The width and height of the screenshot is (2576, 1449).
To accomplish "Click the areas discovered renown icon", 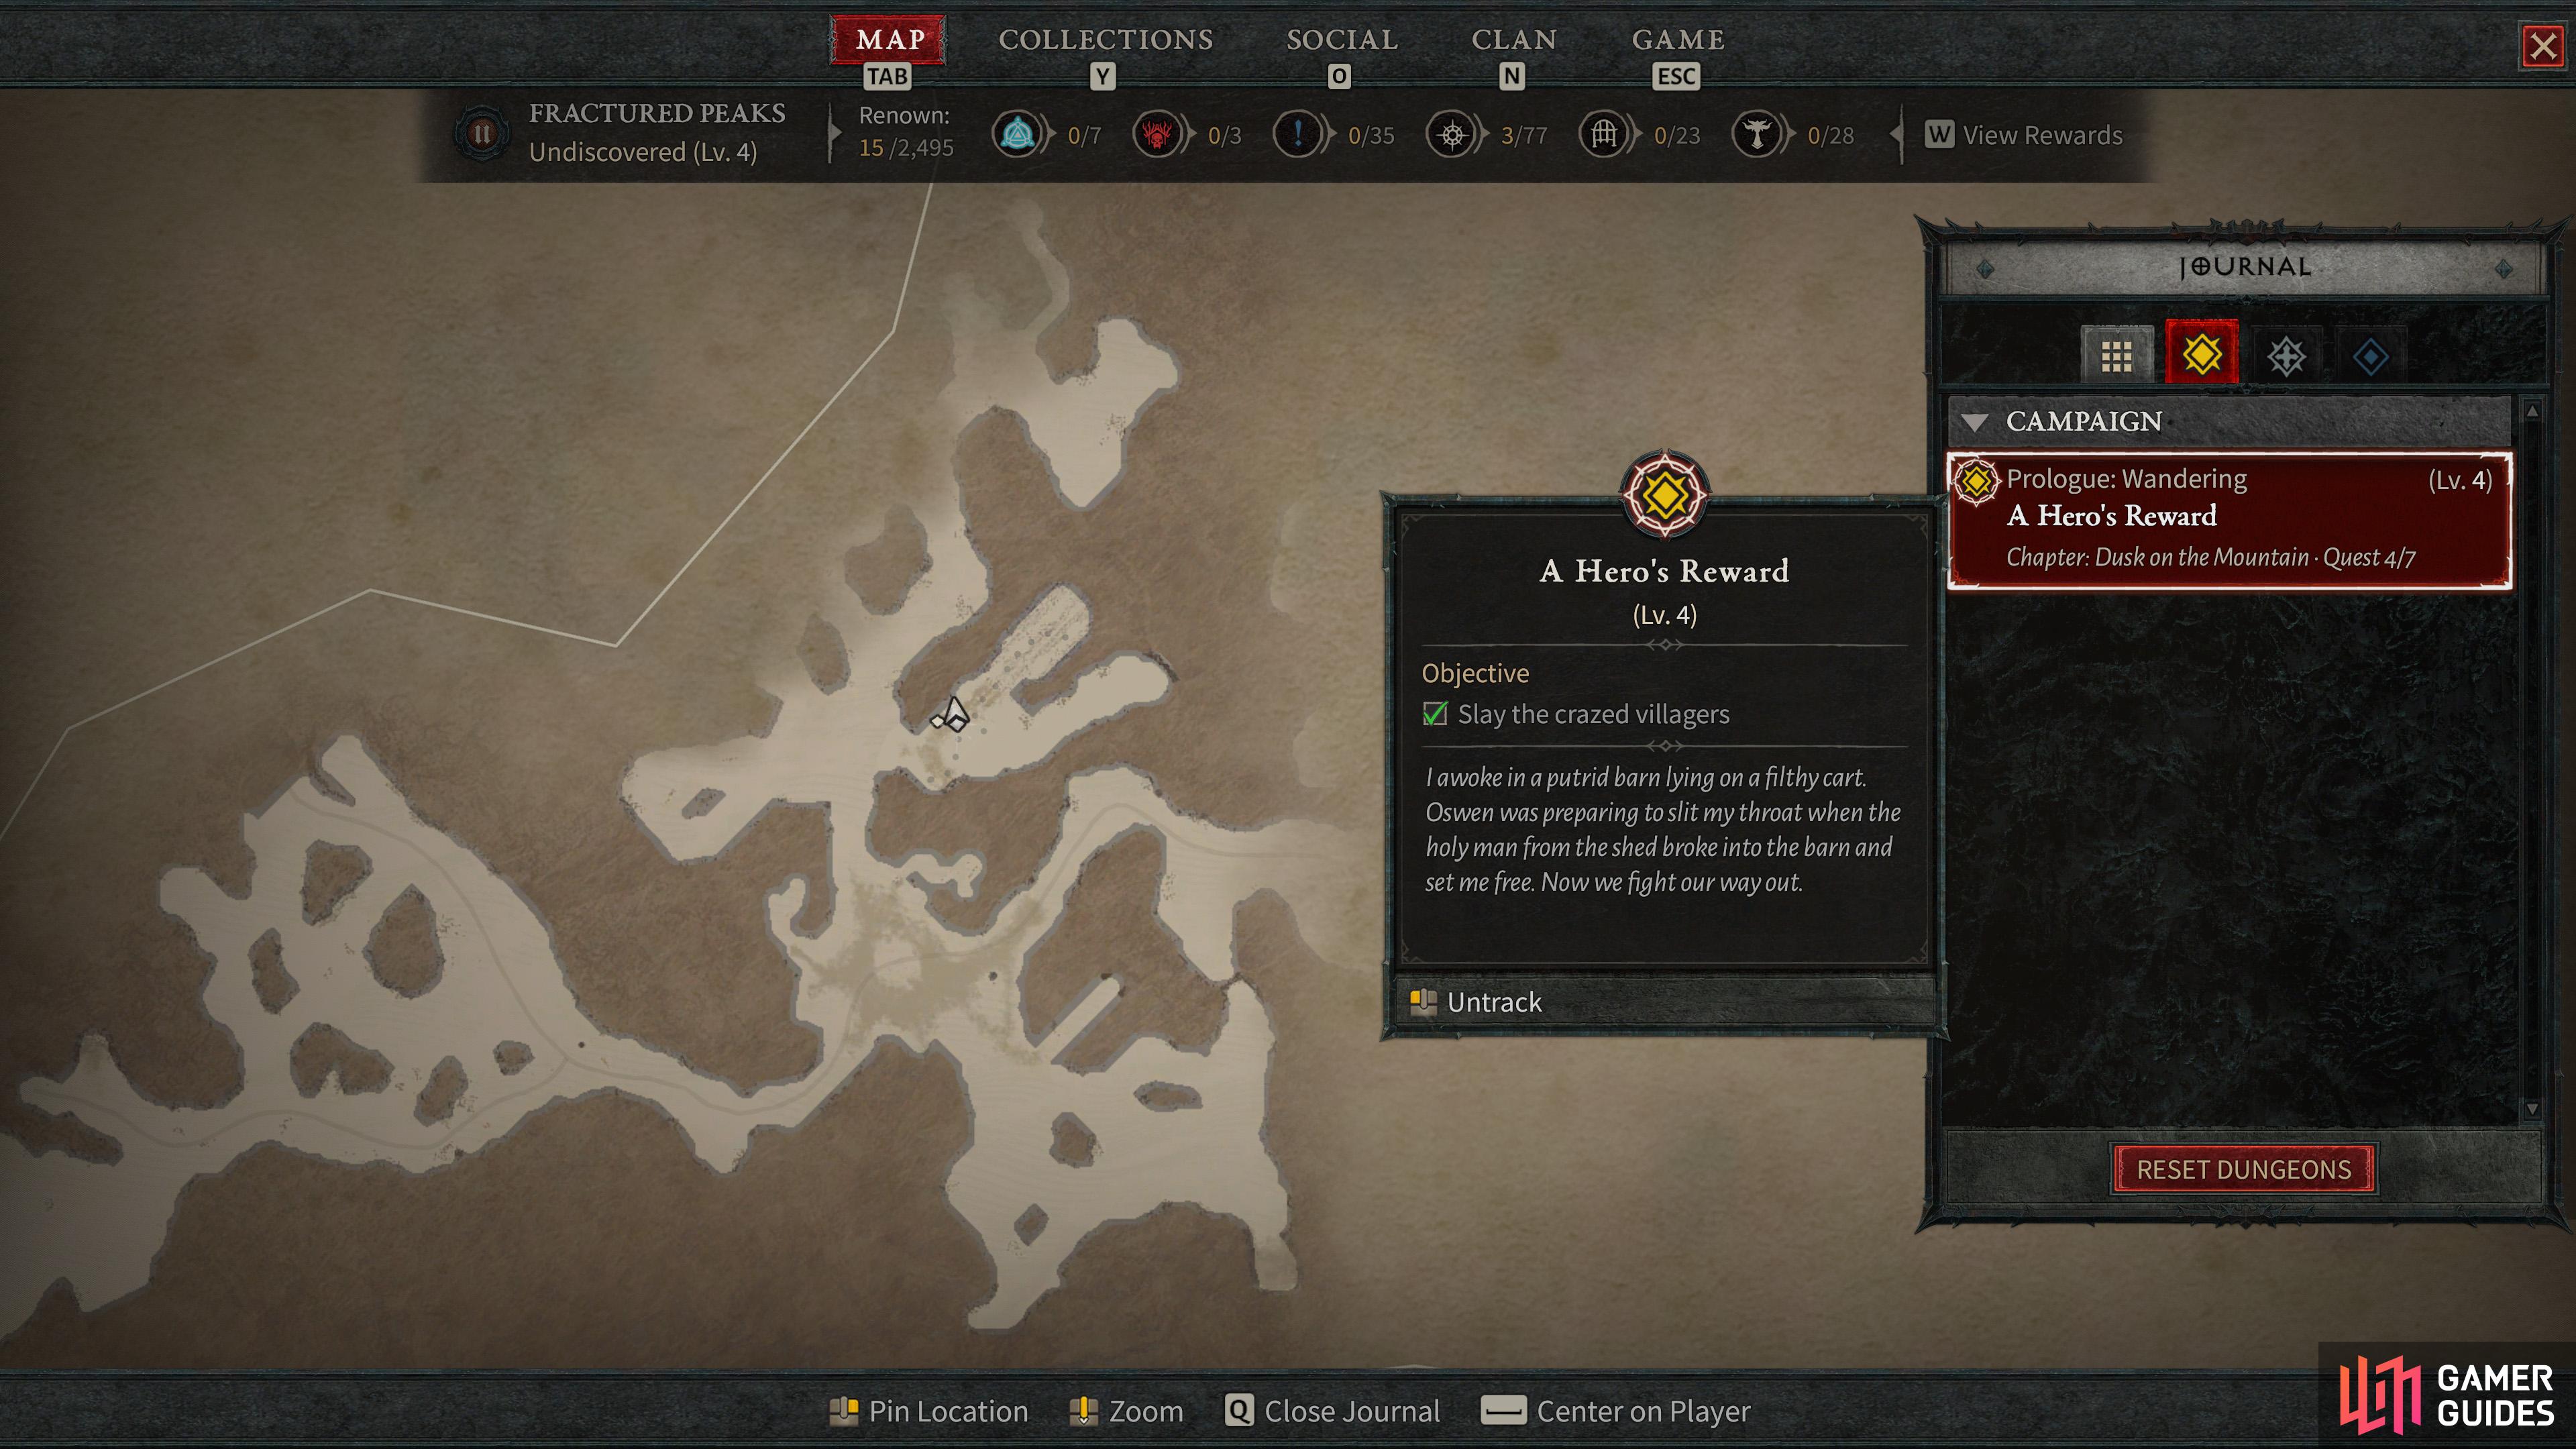I will 1452,134.
